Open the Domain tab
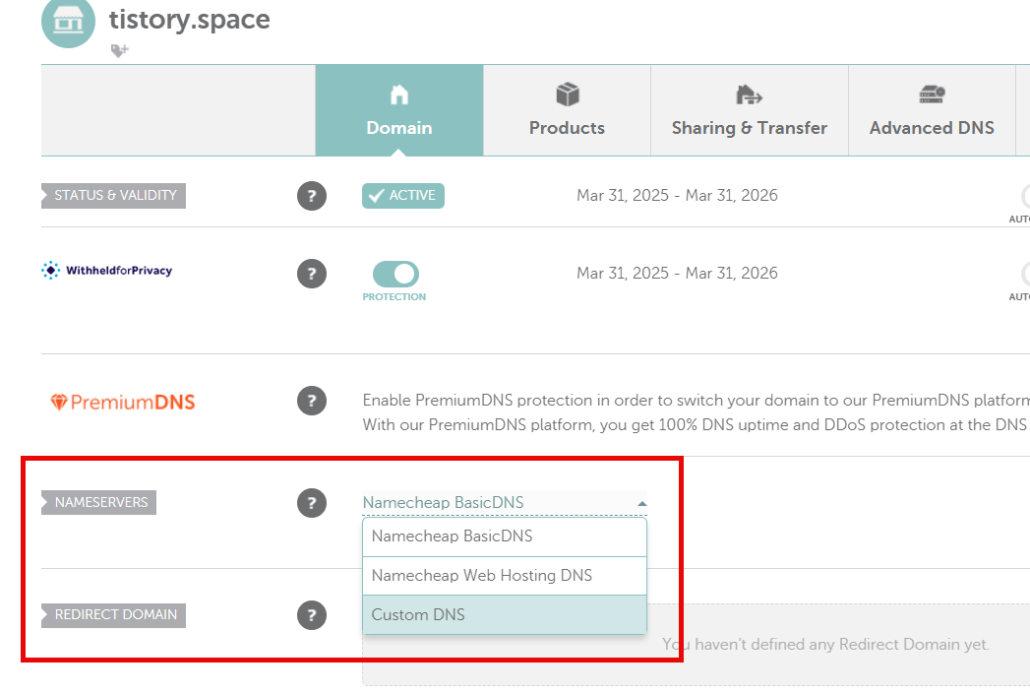1030x694 pixels. pyautogui.click(x=399, y=110)
